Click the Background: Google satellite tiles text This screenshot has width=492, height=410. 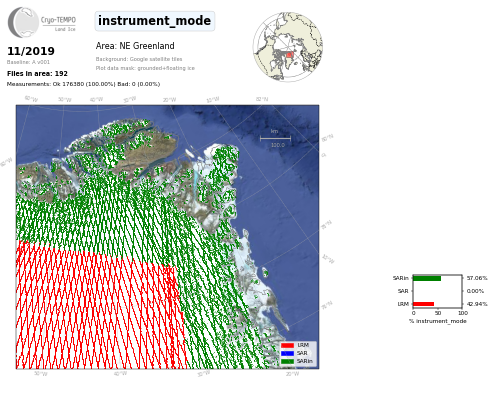139,59
